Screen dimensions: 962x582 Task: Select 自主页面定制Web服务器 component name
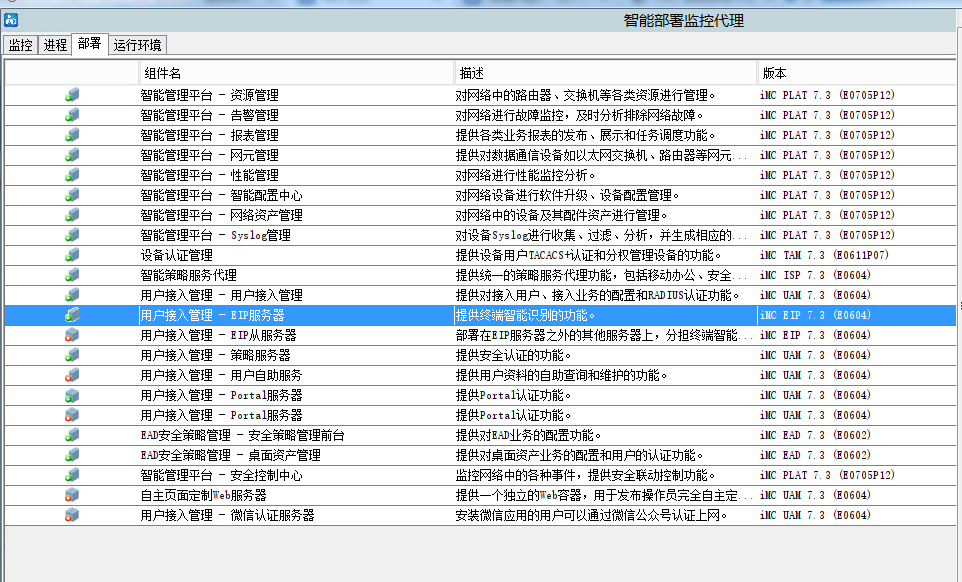(204, 496)
